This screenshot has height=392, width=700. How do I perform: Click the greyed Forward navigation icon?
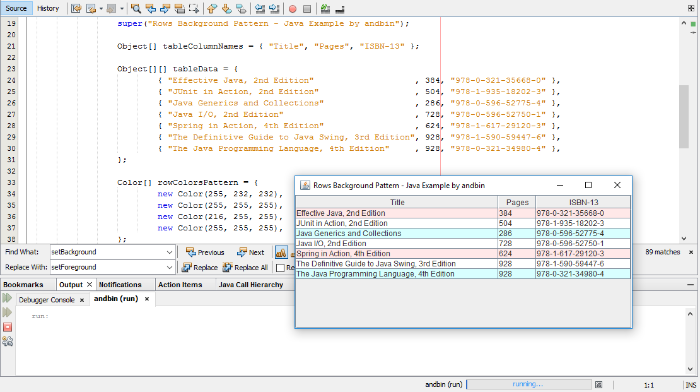point(111,8)
